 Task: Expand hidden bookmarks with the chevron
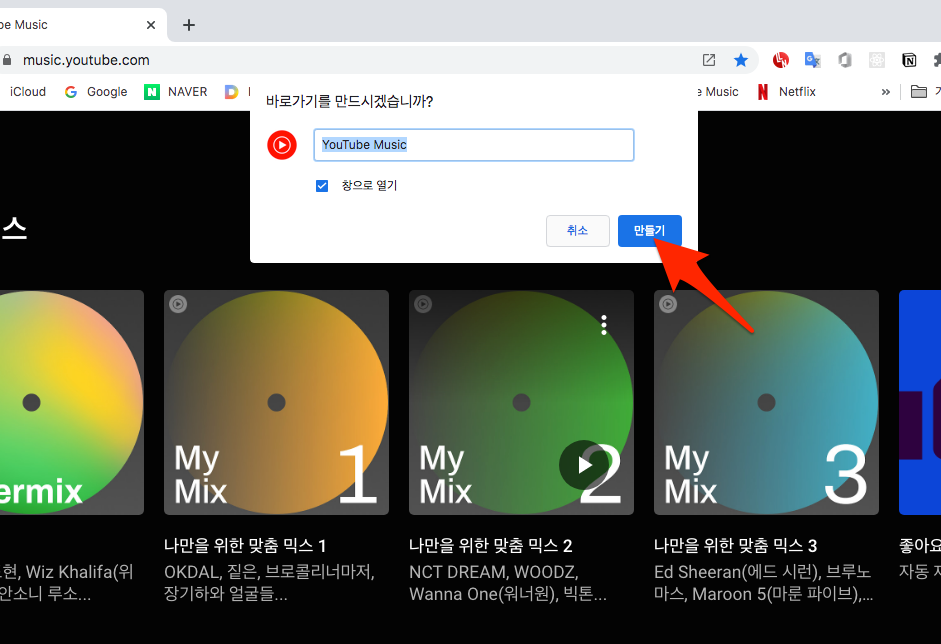pyautogui.click(x=886, y=92)
